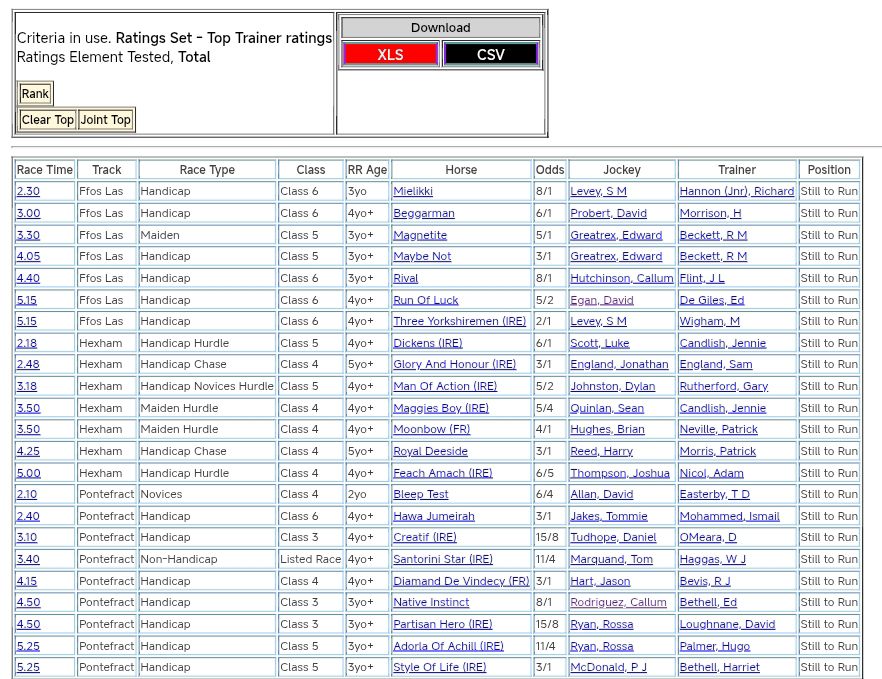The height and width of the screenshot is (679, 882).
Task: Open trainer Bethell, Harriet link
Action: click(719, 667)
